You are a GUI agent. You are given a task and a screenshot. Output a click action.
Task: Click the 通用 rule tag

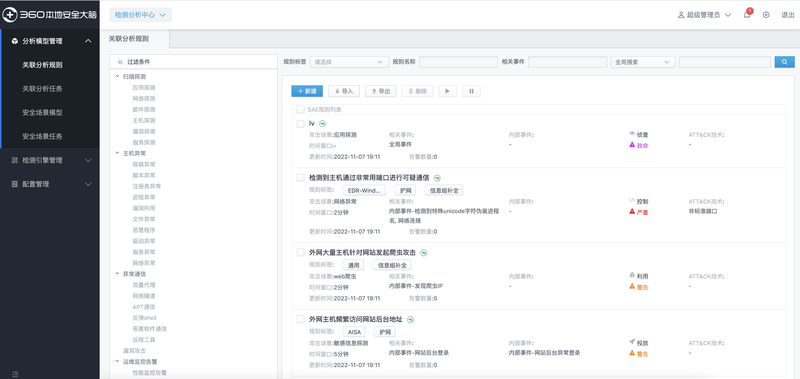(354, 265)
